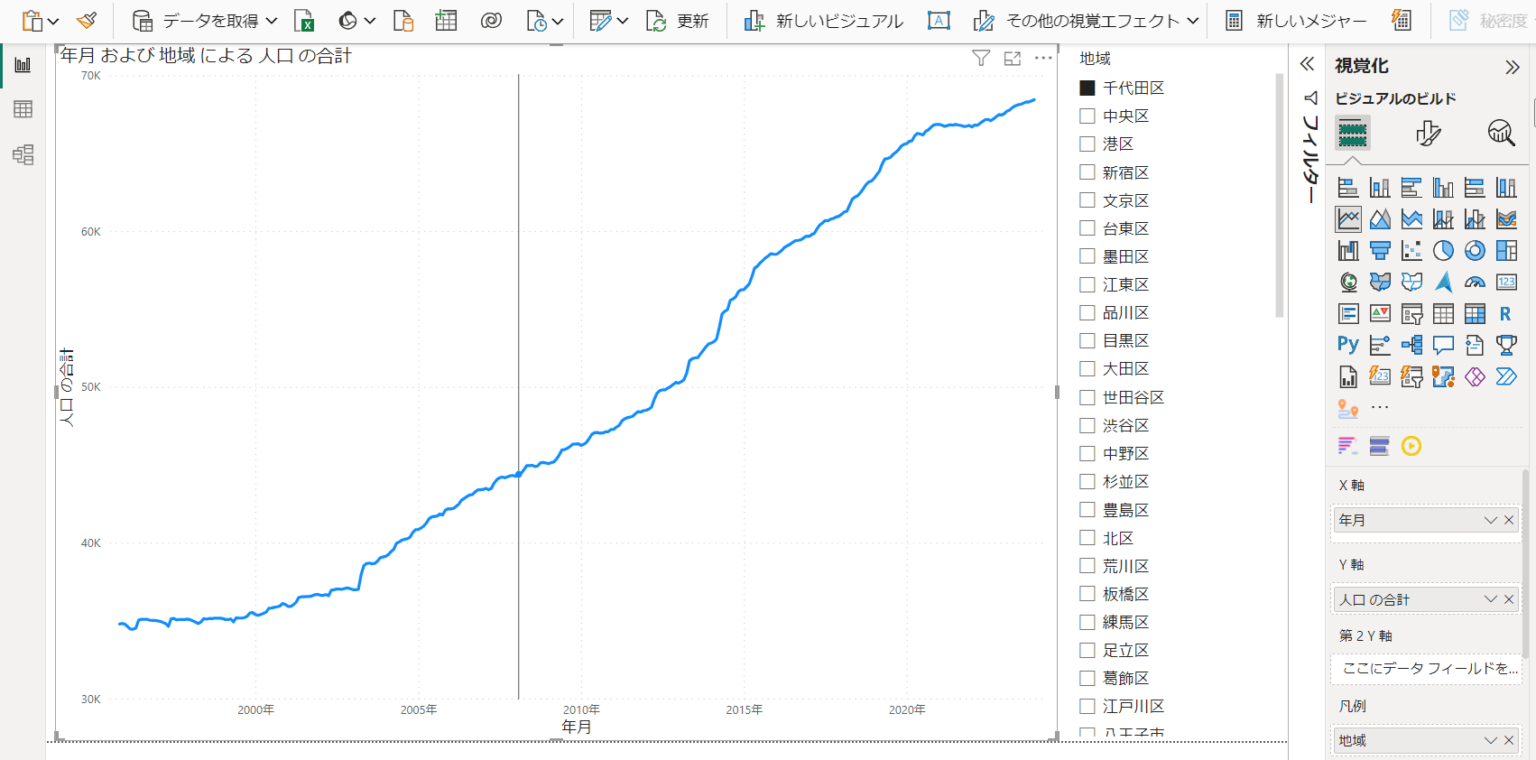Check the 中央区 slicer checkbox
This screenshot has height=760, width=1536.
[1087, 116]
